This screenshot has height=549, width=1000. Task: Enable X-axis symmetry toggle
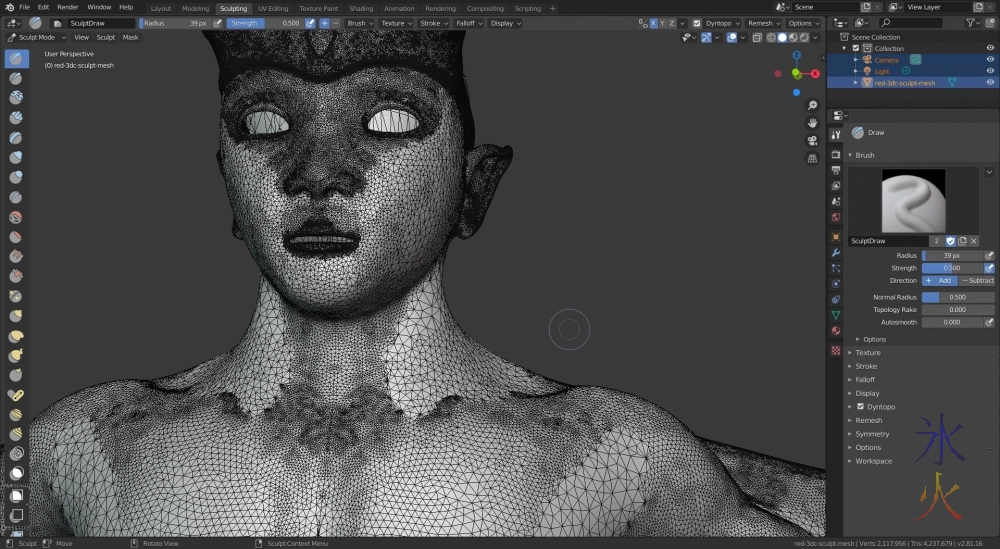coord(654,23)
